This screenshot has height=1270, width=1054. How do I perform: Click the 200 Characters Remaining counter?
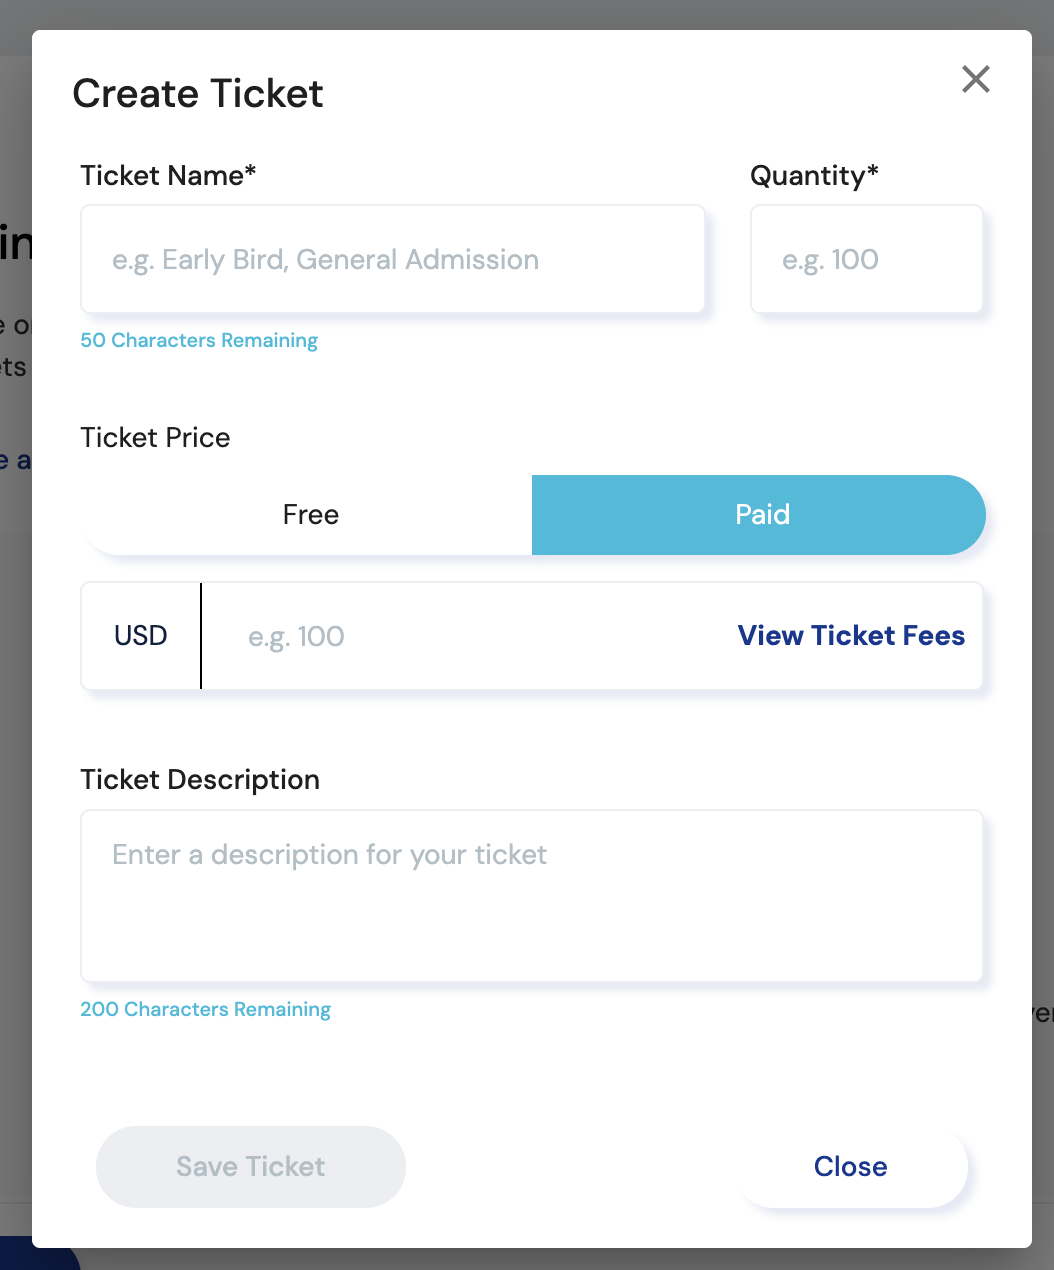pos(205,1010)
